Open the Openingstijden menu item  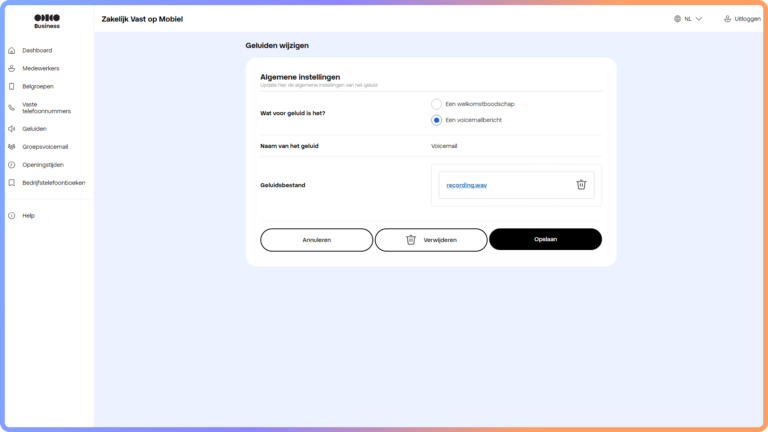[43, 165]
